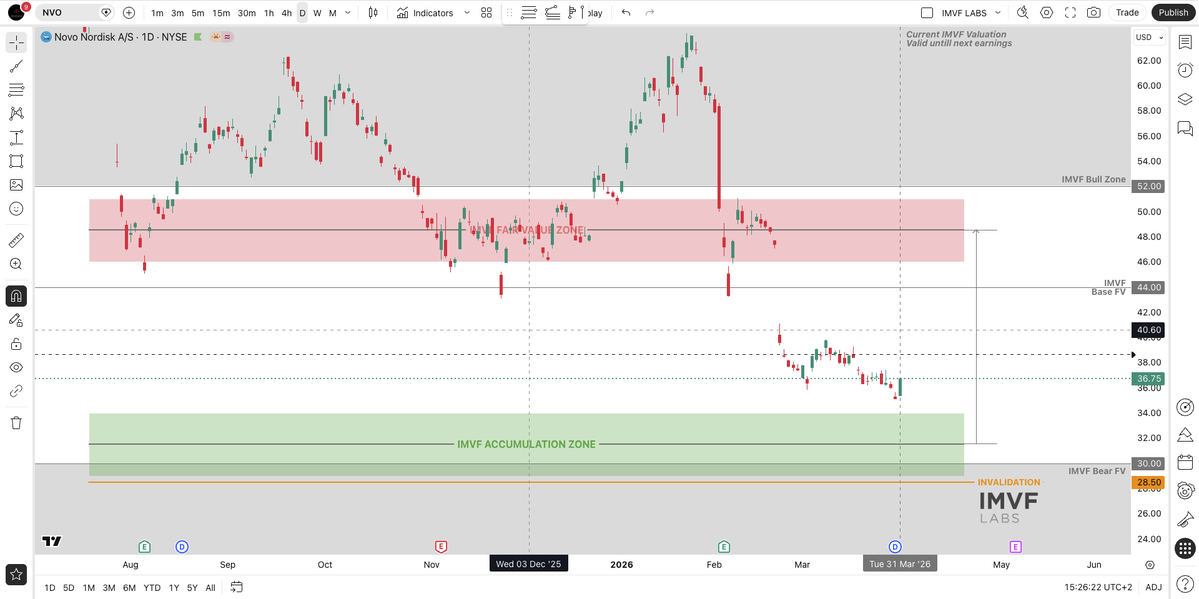This screenshot has height=599, width=1199.
Task: Switch to 1m interval
Action: tap(157, 13)
